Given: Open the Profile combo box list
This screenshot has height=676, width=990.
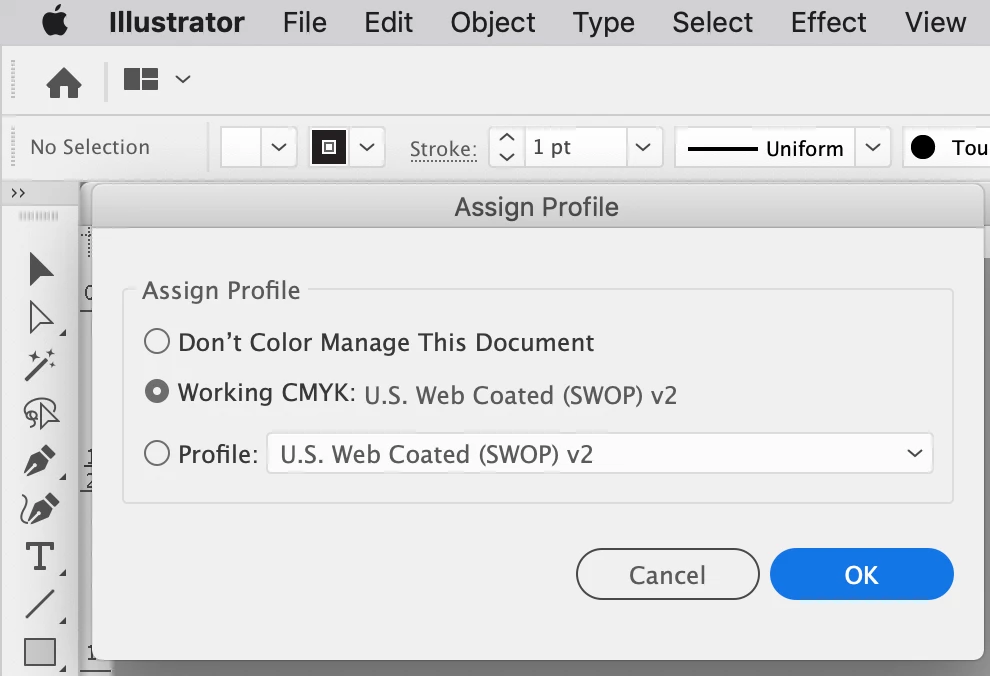Looking at the screenshot, I should click(x=599, y=453).
